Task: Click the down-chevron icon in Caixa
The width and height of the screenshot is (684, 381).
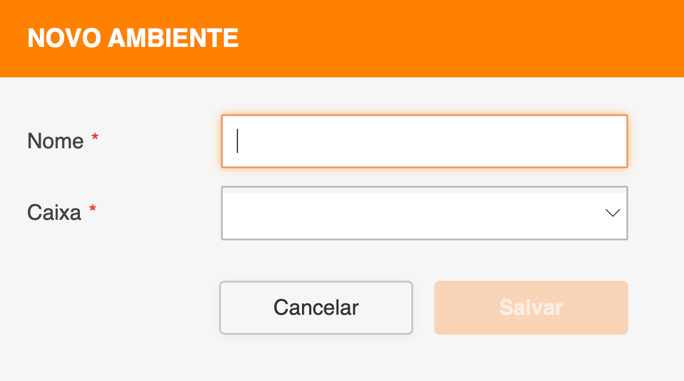Action: coord(612,213)
